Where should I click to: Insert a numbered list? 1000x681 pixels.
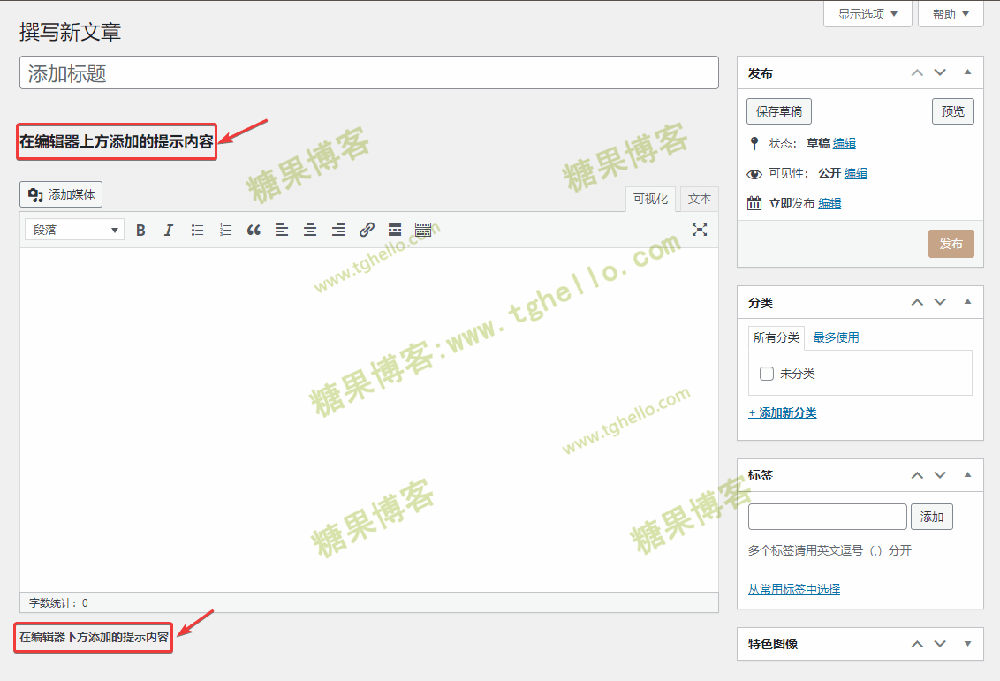[x=225, y=230]
